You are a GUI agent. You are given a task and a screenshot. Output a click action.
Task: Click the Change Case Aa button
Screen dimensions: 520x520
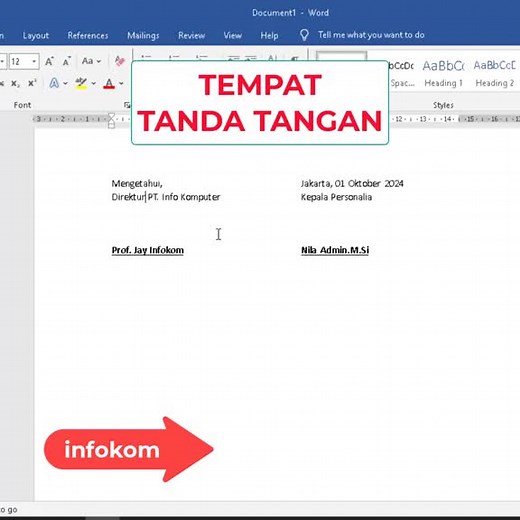click(87, 61)
